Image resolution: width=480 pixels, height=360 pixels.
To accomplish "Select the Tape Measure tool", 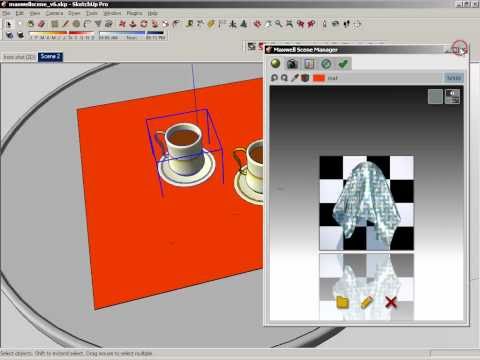I will [x=189, y=24].
